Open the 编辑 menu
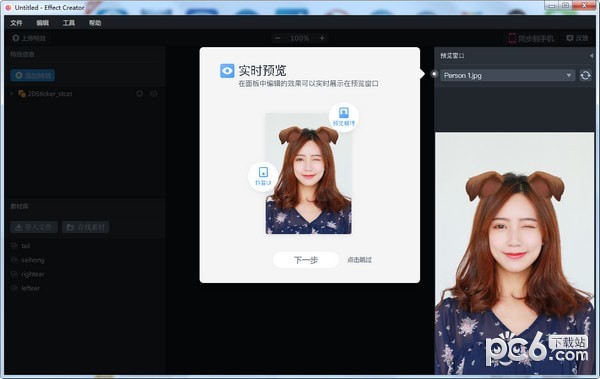Viewport: 600px width, 379px height. click(42, 23)
